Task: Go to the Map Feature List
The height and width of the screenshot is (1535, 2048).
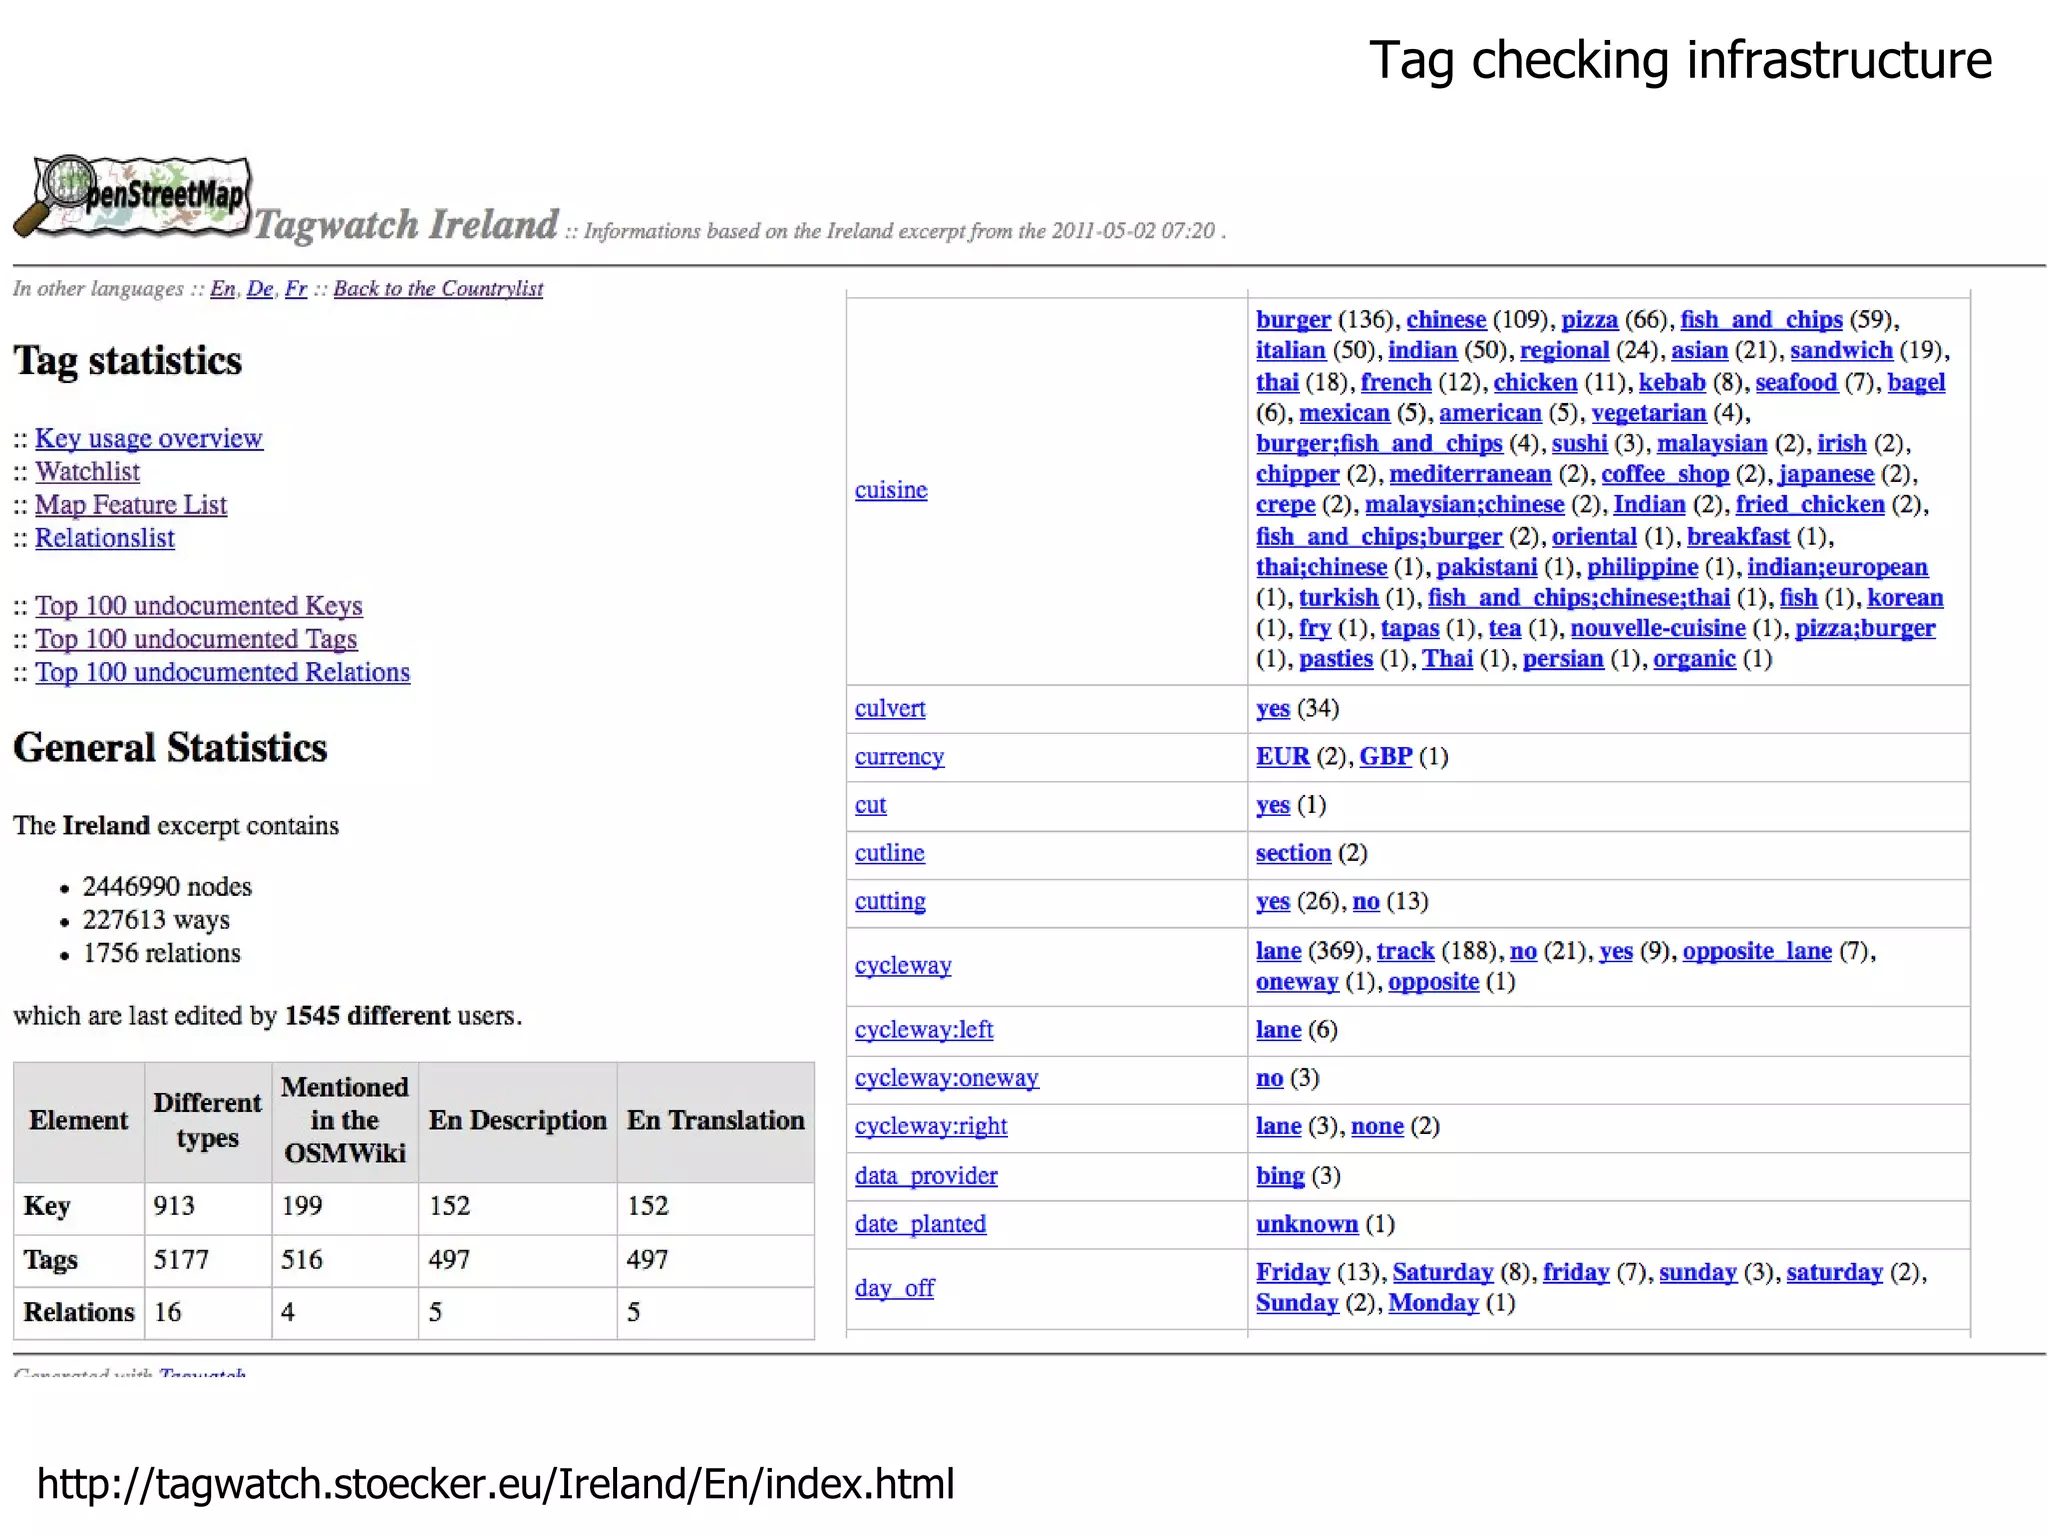Action: coord(130,504)
